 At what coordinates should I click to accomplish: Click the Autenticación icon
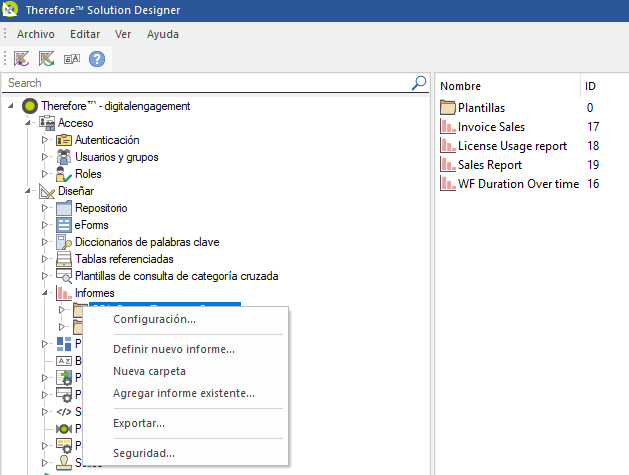pyautogui.click(x=64, y=140)
